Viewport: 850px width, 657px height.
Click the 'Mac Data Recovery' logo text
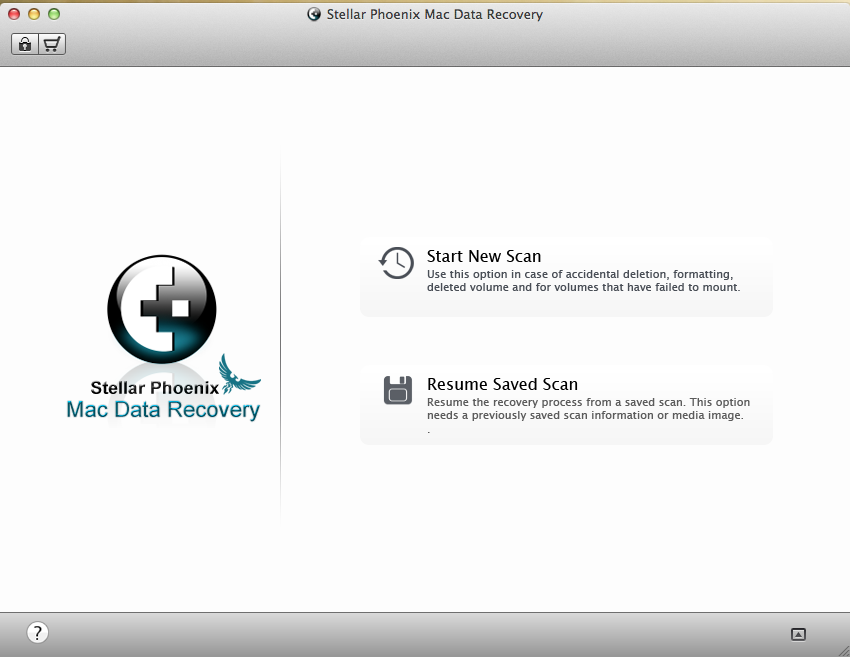click(x=163, y=410)
